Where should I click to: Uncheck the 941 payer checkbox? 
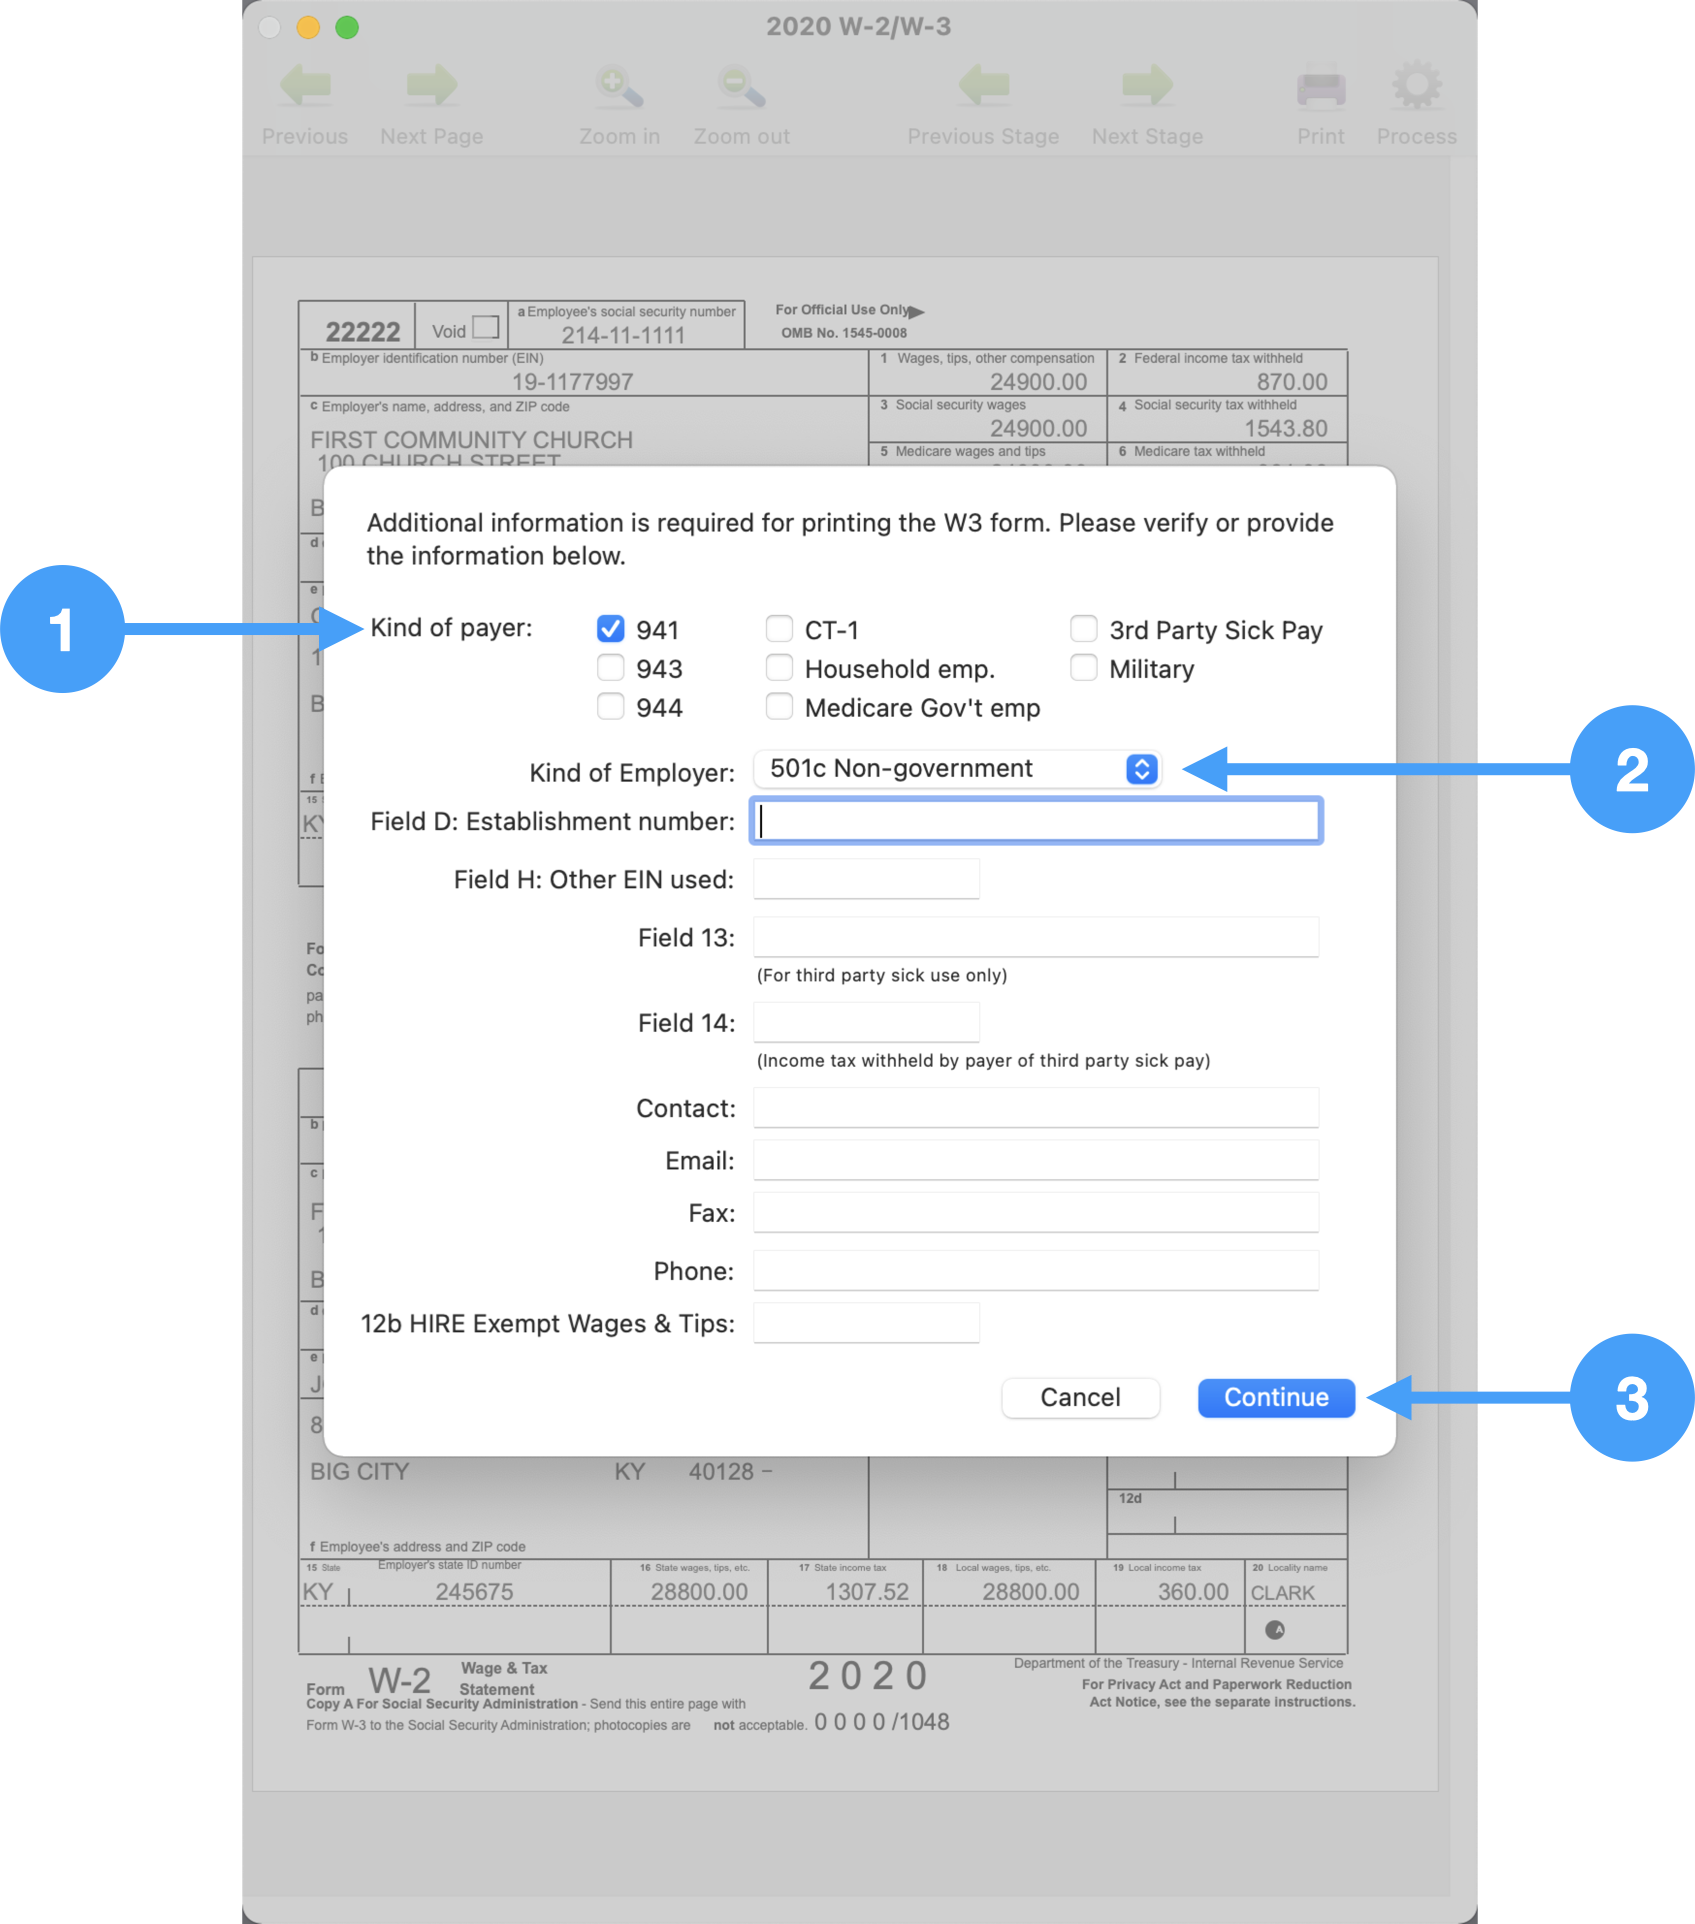(x=610, y=629)
